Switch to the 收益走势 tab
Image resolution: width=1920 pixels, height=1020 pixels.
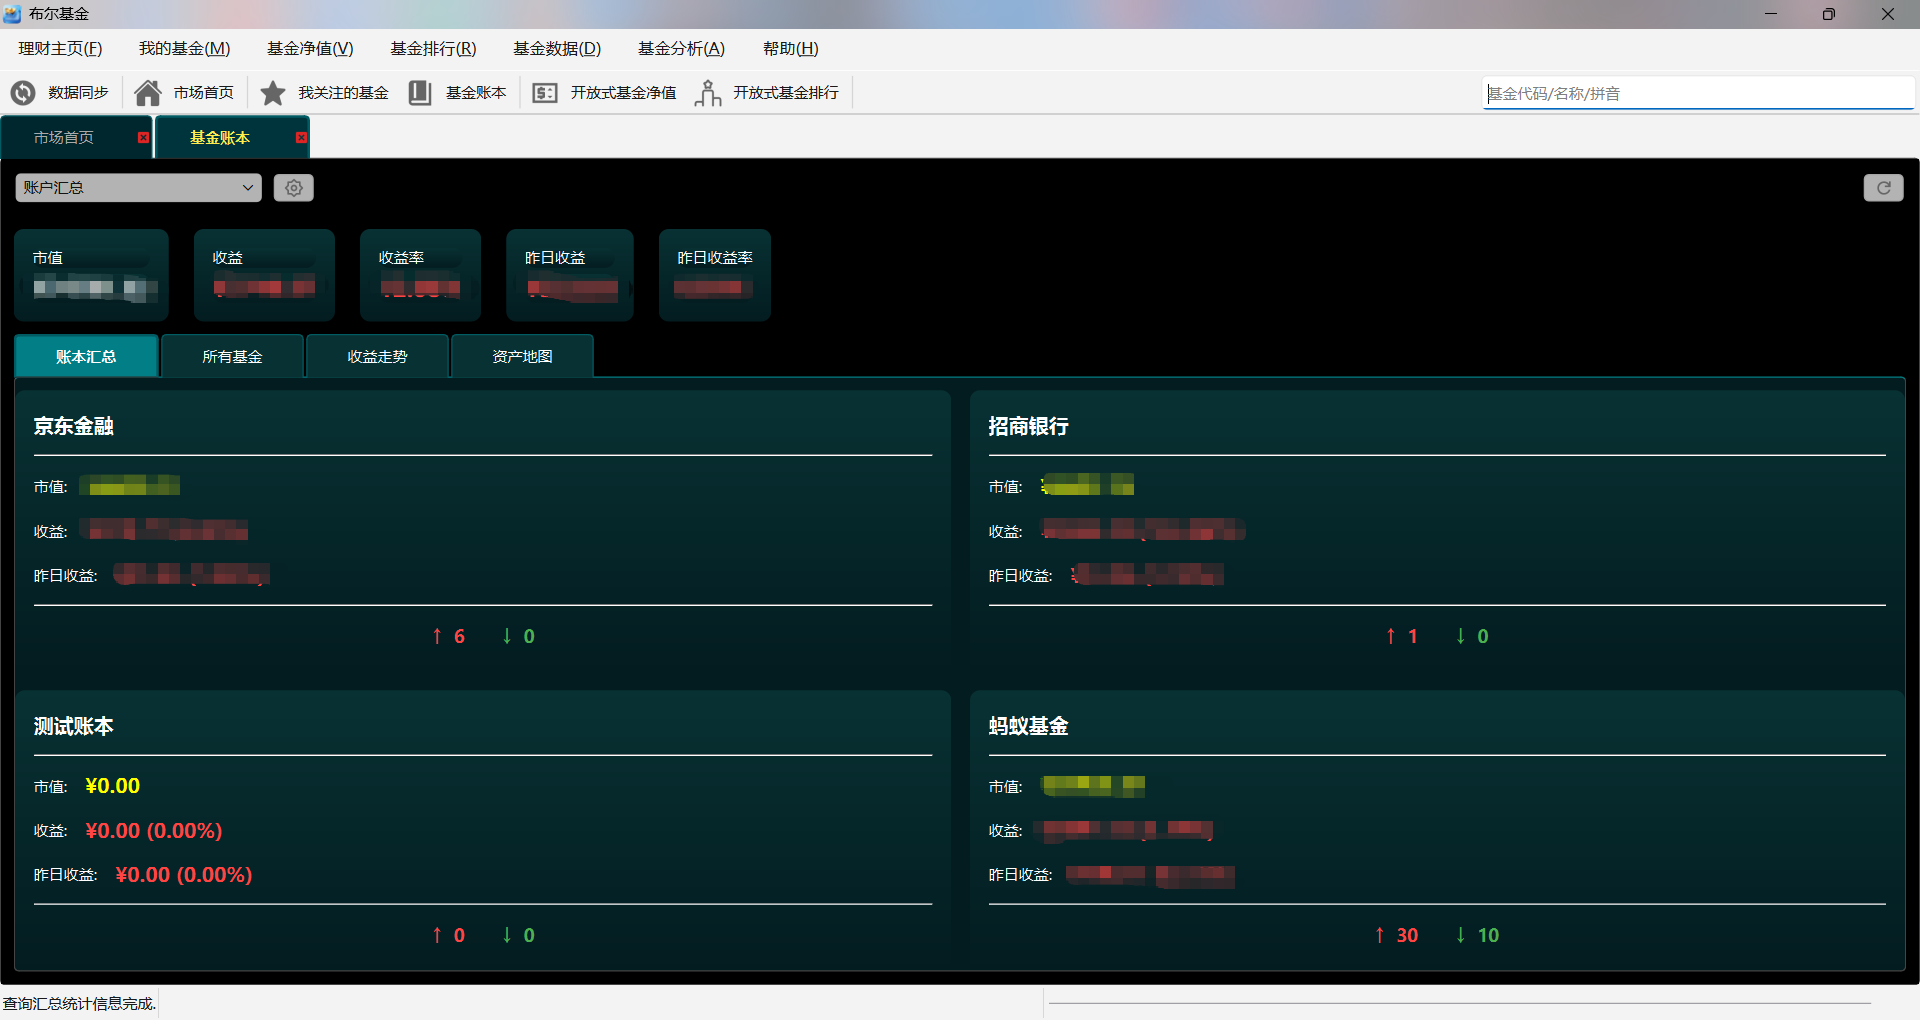point(377,356)
